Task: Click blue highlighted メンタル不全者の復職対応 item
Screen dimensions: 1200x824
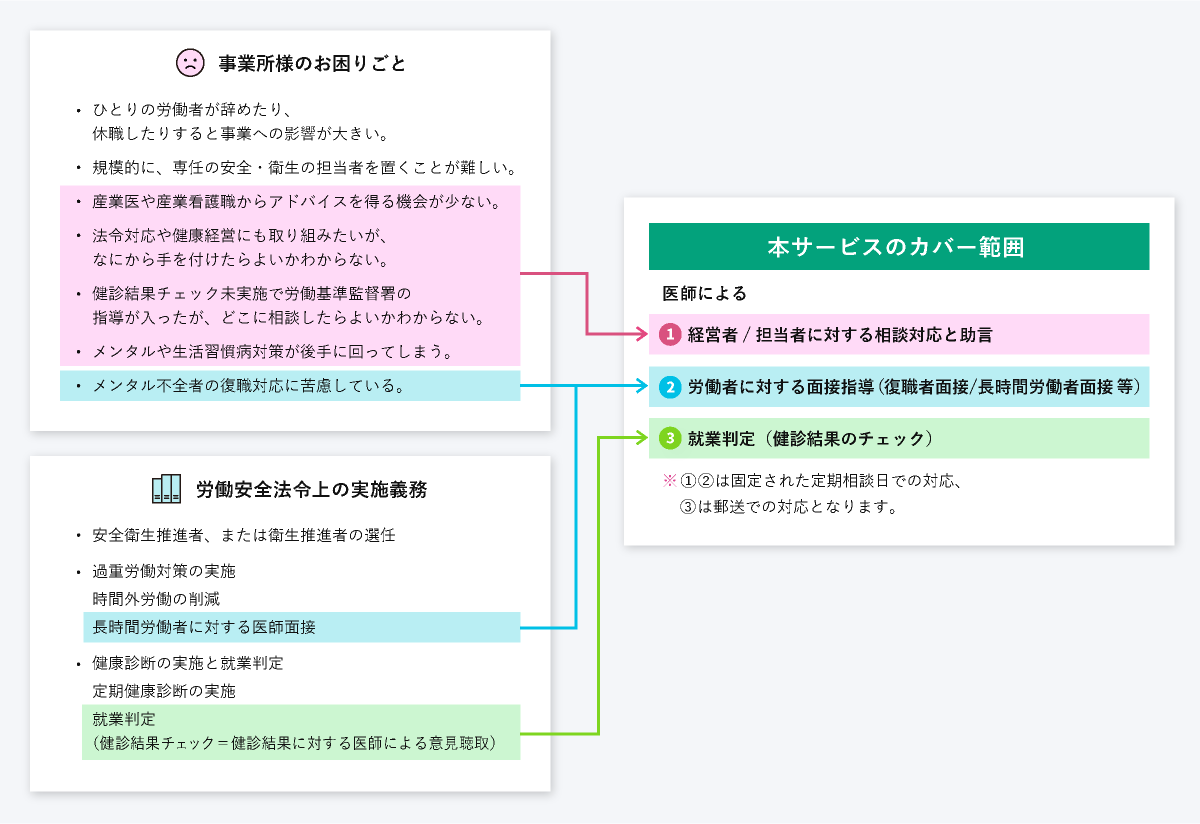Action: pyautogui.click(x=250, y=386)
